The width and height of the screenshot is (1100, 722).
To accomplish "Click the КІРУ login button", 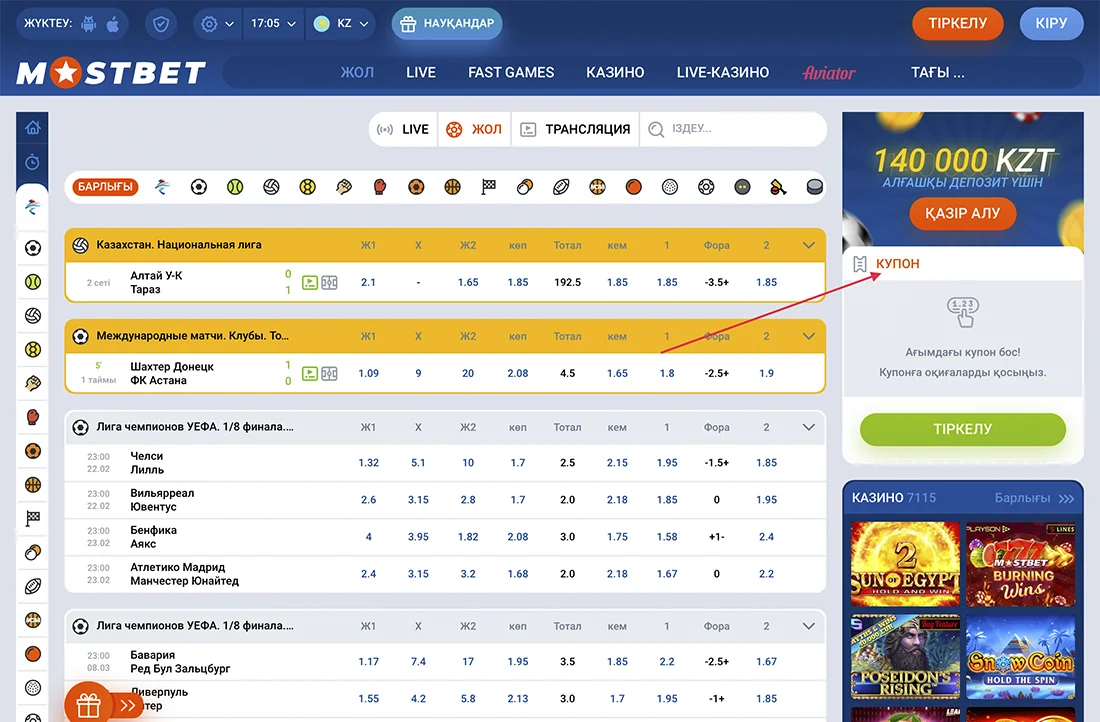I will pyautogui.click(x=1051, y=24).
